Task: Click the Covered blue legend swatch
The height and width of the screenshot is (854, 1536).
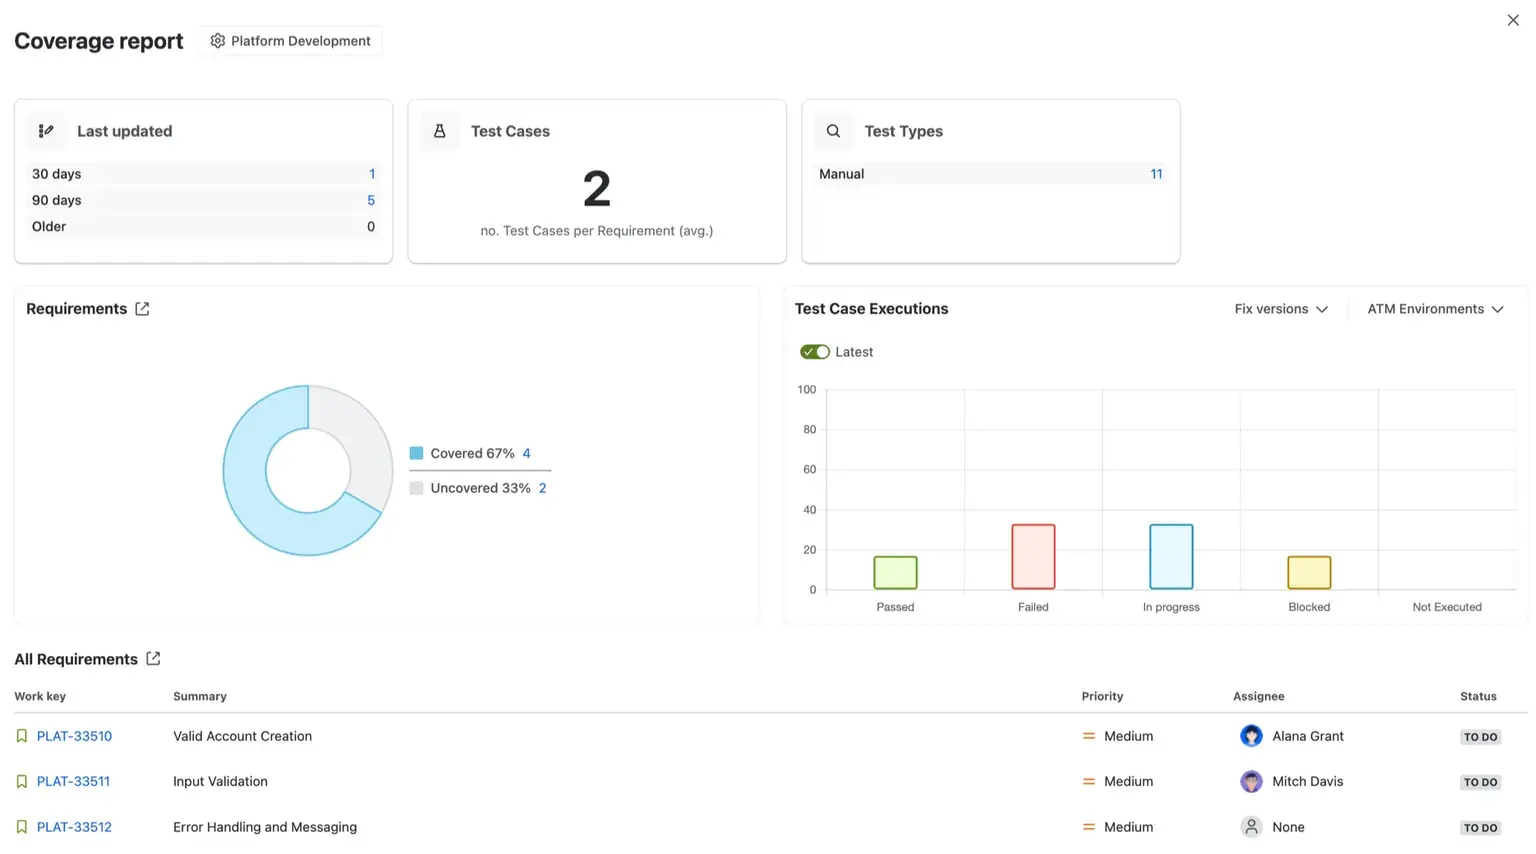Action: pyautogui.click(x=416, y=453)
